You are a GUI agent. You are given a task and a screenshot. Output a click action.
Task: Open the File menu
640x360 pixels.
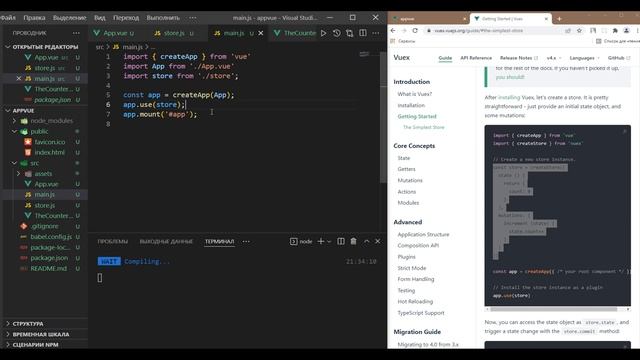[8, 18]
